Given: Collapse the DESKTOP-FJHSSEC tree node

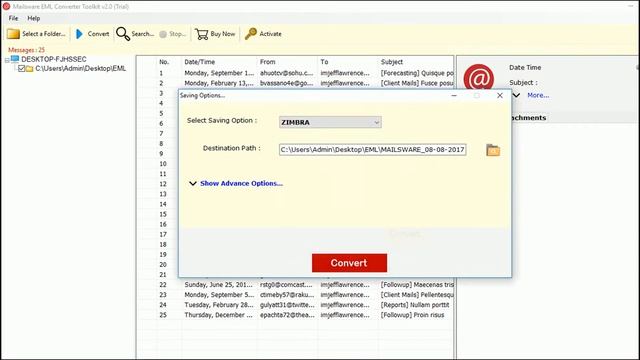Looking at the screenshot, I should (x=7, y=60).
